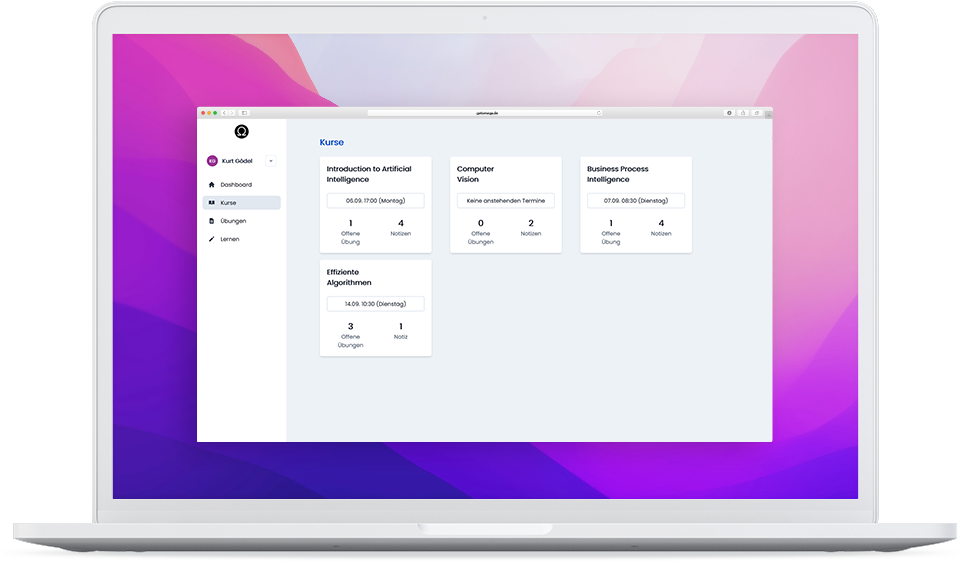Screen dimensions: 960x562
Task: Click the Keine anstehenden Termine box
Action: [506, 201]
